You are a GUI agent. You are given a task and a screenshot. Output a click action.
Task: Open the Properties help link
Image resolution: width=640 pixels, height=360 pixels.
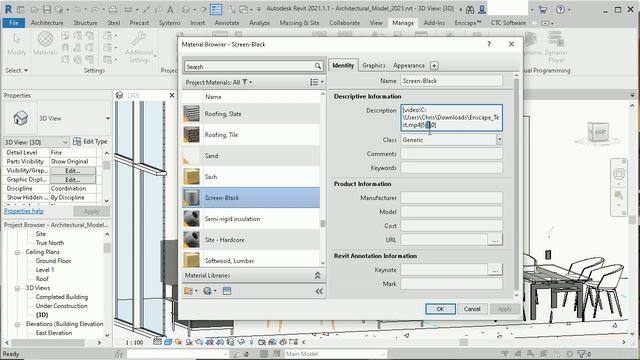click(x=24, y=211)
